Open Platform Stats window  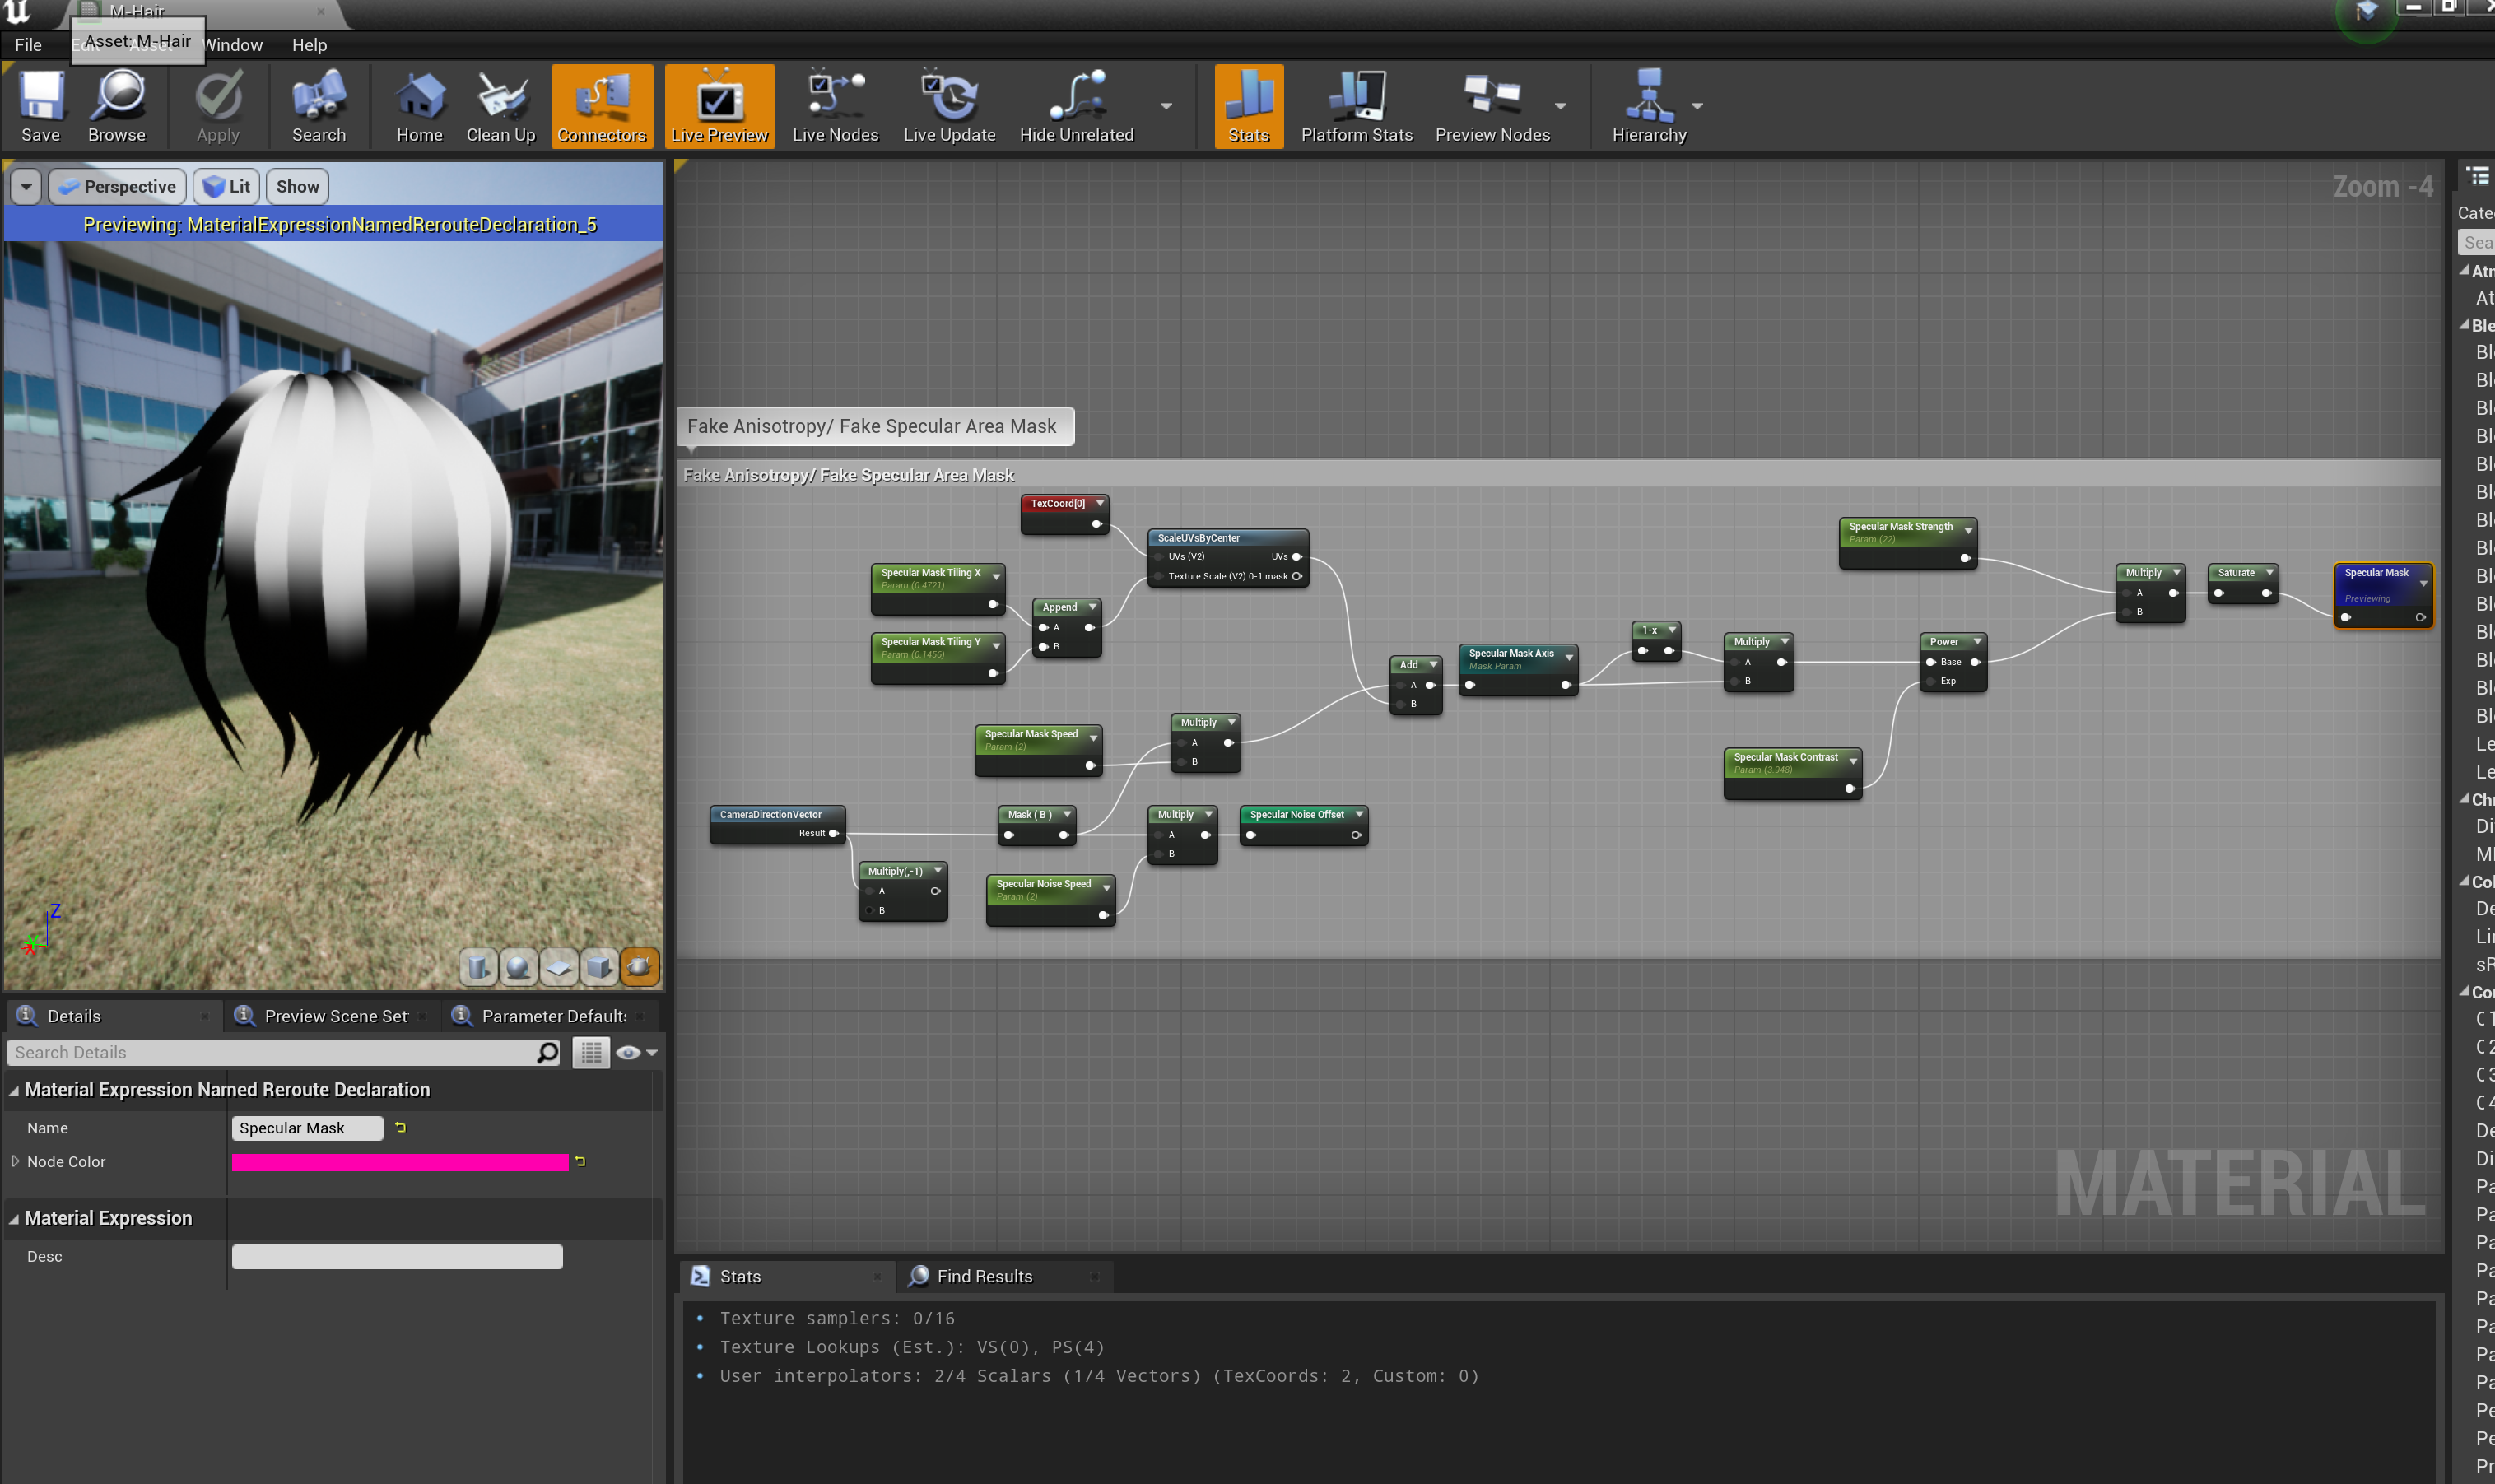point(1357,107)
